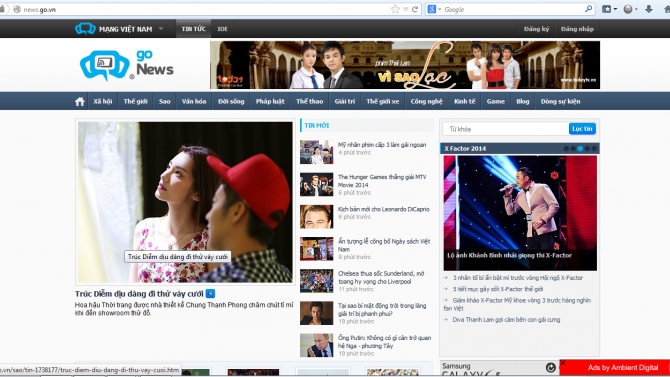Open the Dòng sự kiện section
670x377 pixels.
(561, 101)
